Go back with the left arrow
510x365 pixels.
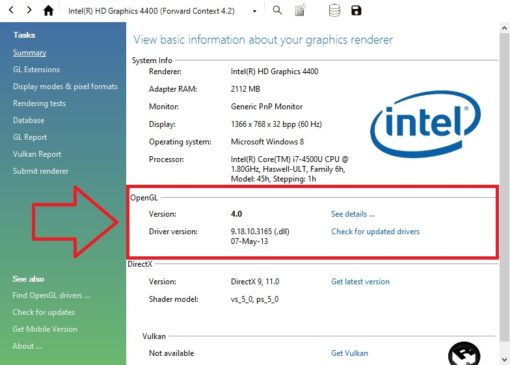coord(11,10)
